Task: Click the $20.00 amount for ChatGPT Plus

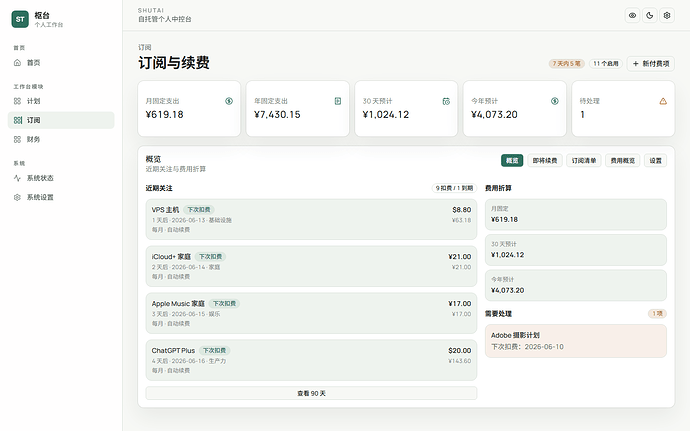Action: click(459, 350)
